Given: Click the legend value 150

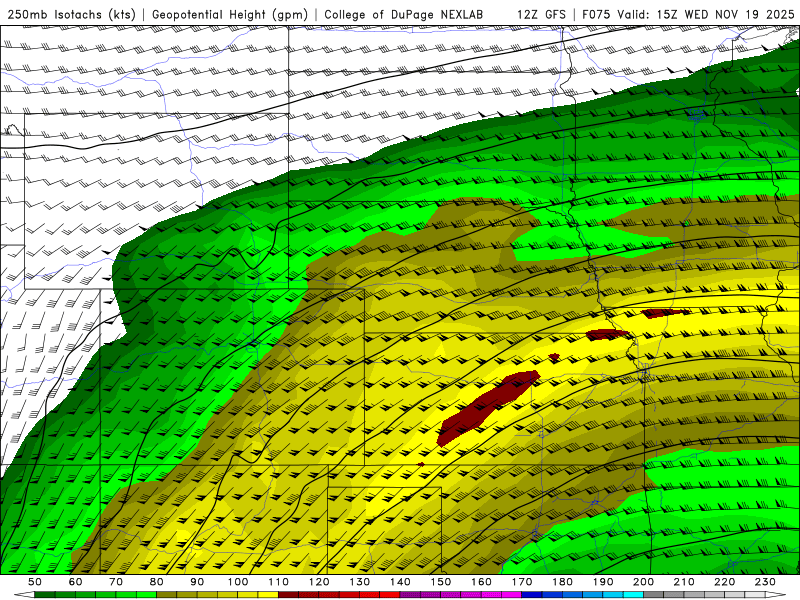Looking at the screenshot, I should (441, 582).
